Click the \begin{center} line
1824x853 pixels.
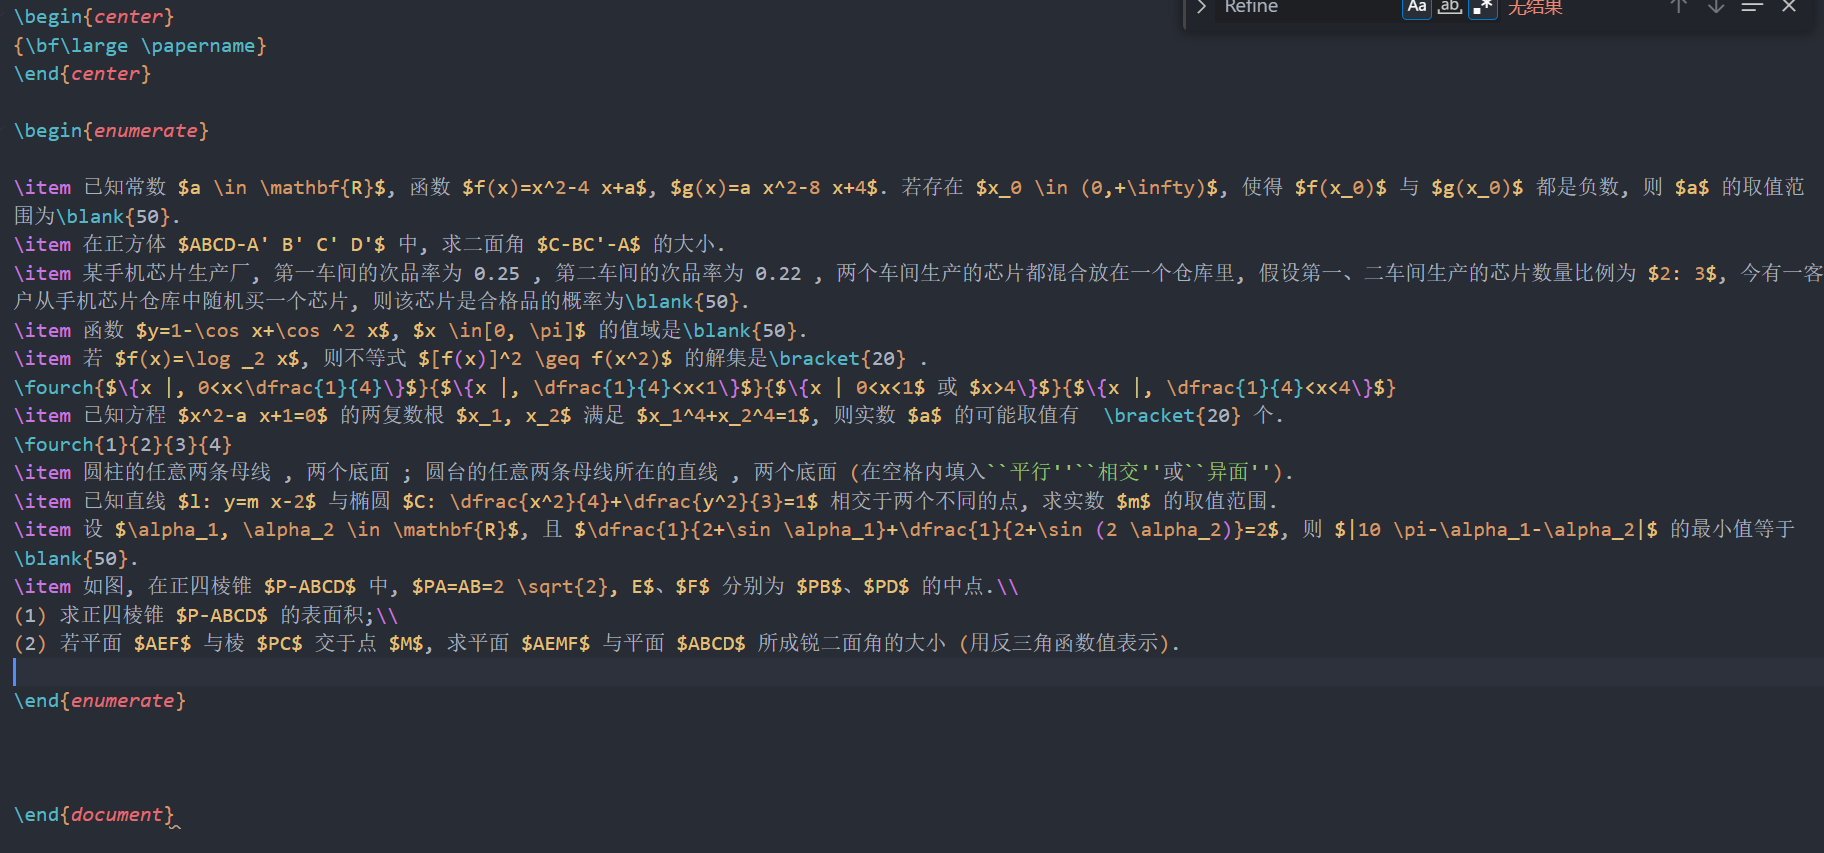tap(94, 17)
